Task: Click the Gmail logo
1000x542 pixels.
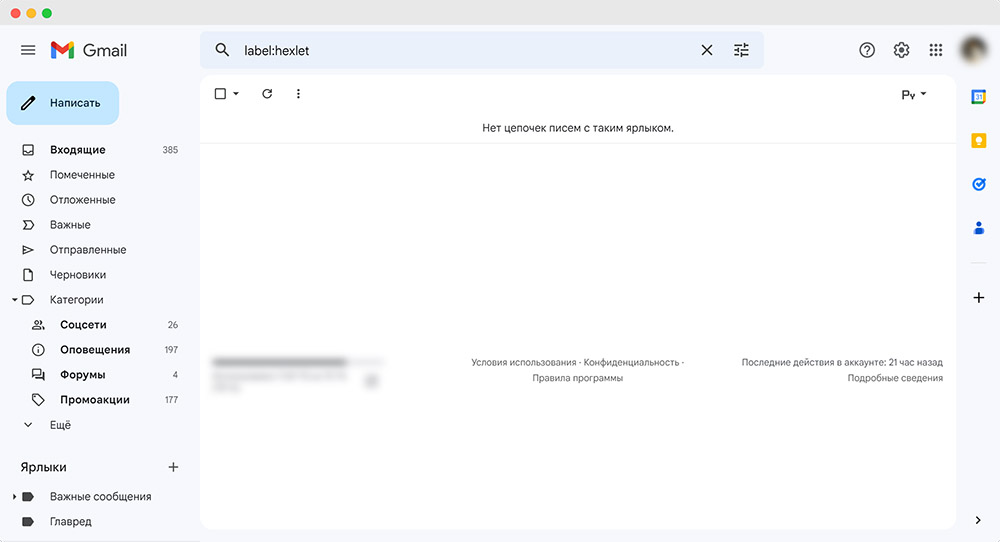Action: click(89, 50)
